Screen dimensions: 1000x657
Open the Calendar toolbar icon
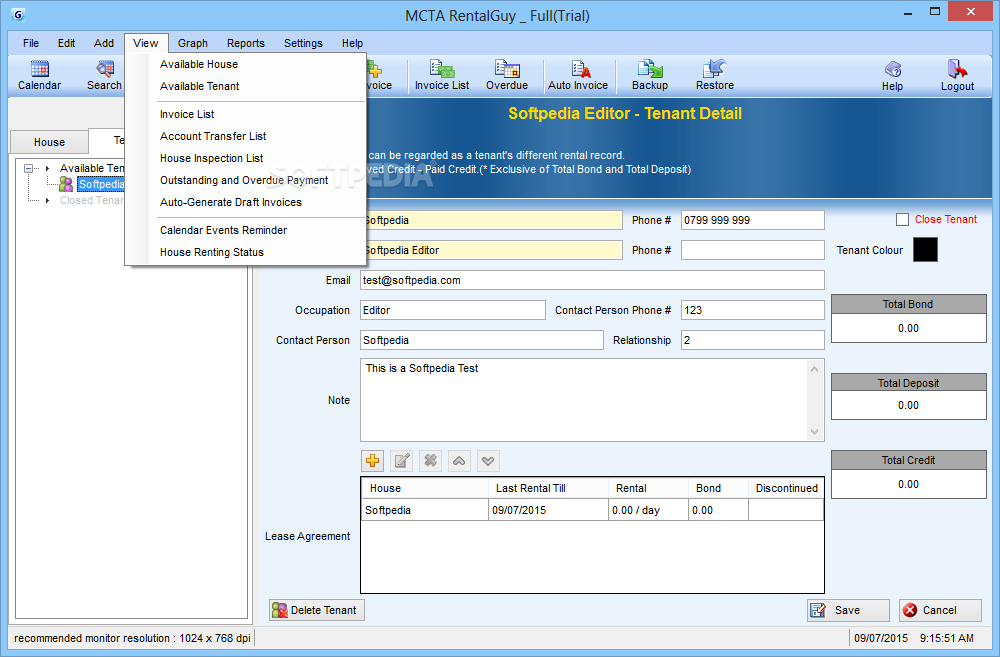click(x=40, y=75)
